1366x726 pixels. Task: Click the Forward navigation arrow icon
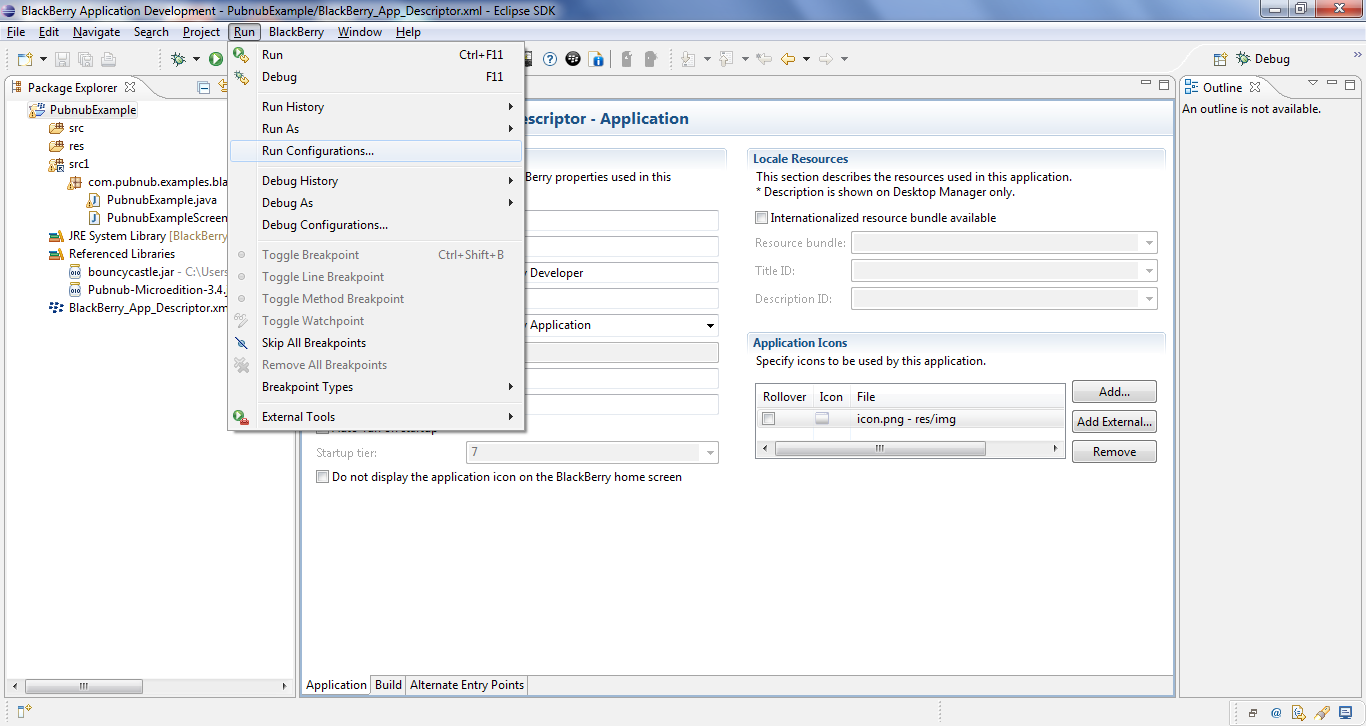pos(826,59)
